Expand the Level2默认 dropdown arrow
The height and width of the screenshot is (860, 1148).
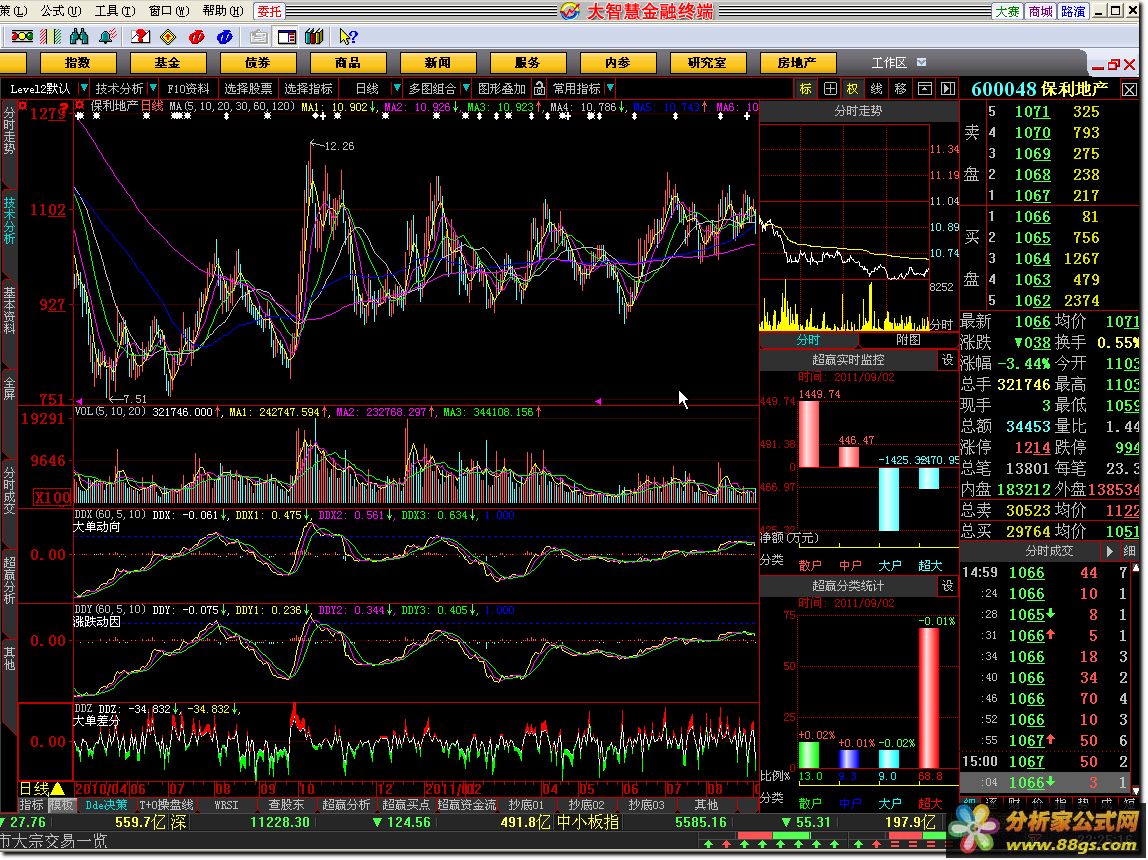tap(83, 89)
